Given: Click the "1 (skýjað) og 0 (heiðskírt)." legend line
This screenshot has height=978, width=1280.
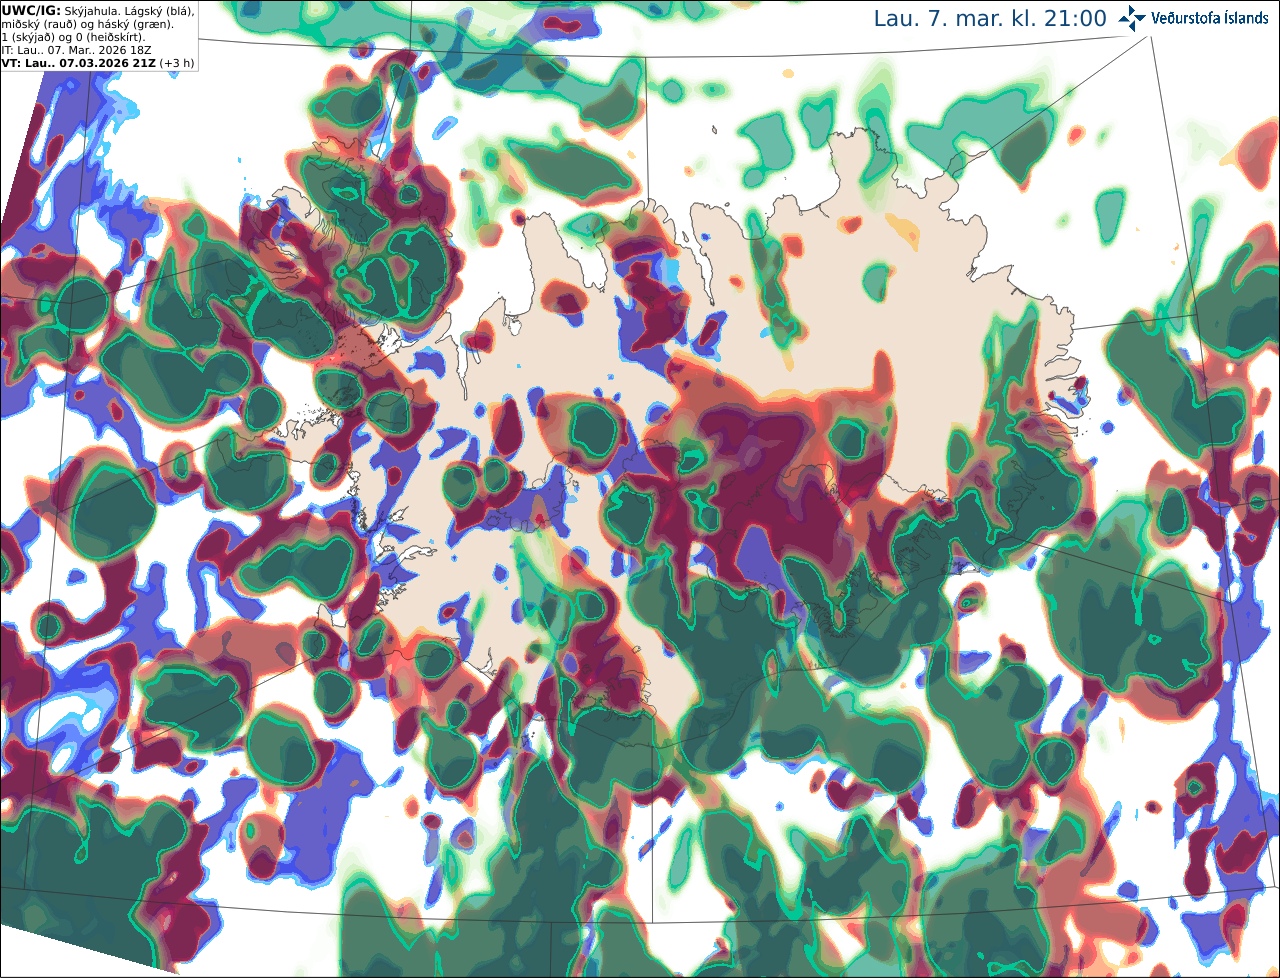Looking at the screenshot, I should pos(73,37).
